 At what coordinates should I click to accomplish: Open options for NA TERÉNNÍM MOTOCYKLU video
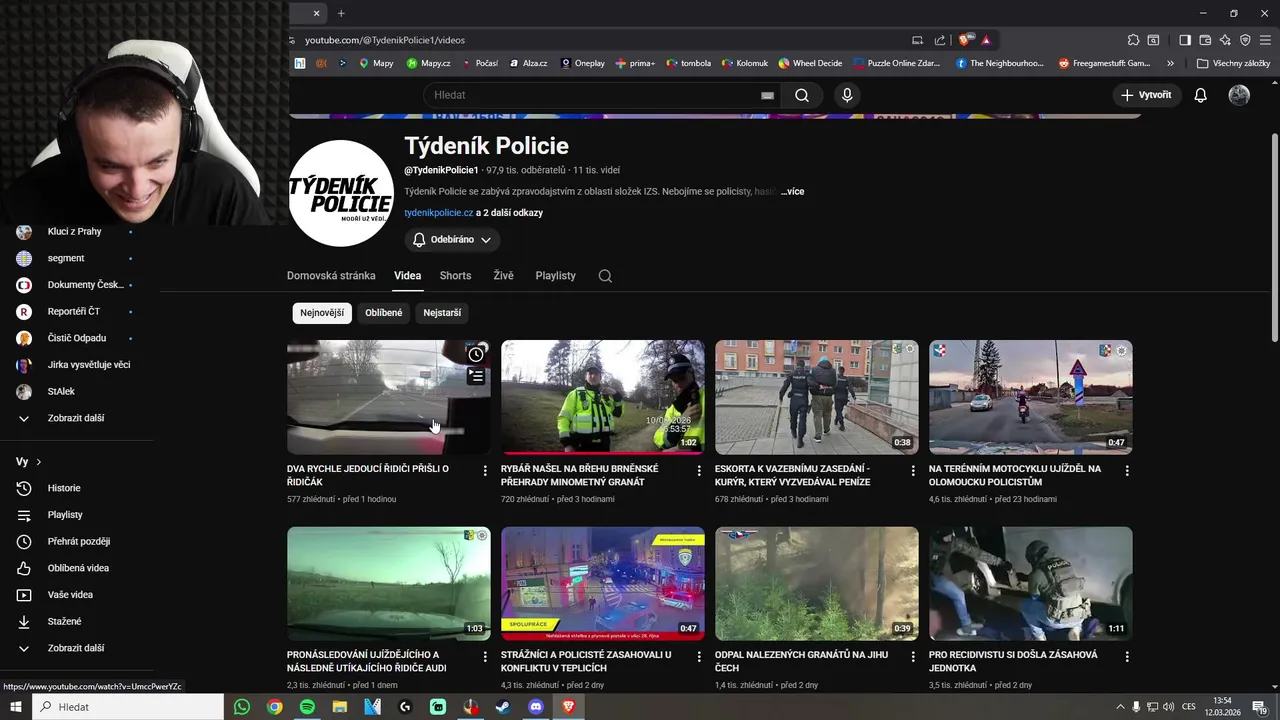(x=1127, y=470)
